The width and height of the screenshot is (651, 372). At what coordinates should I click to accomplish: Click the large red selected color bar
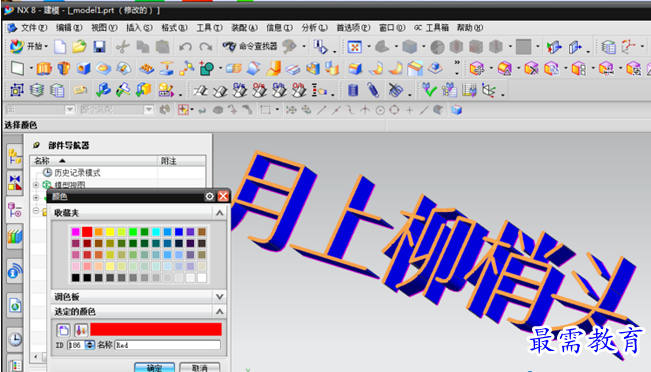[156, 330]
